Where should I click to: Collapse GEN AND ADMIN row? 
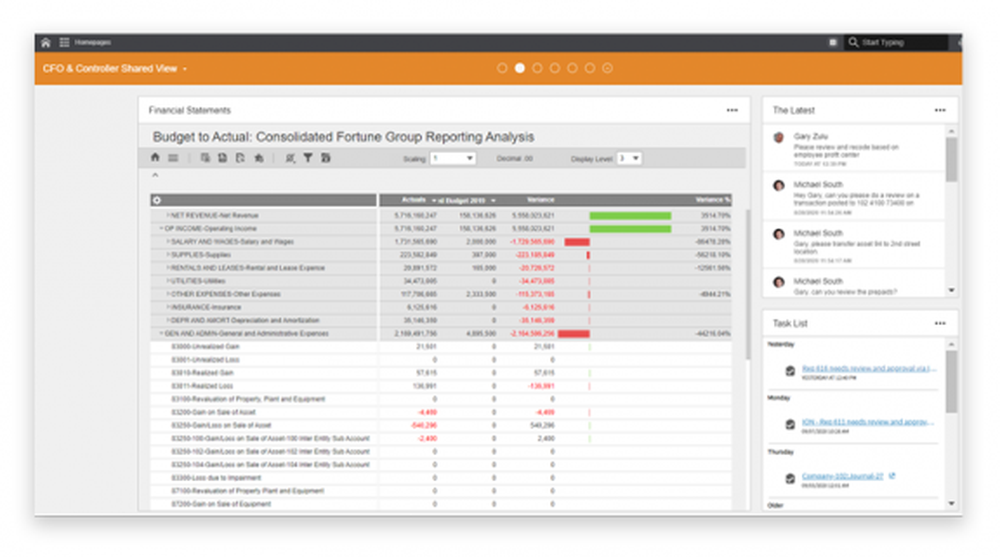[161, 334]
